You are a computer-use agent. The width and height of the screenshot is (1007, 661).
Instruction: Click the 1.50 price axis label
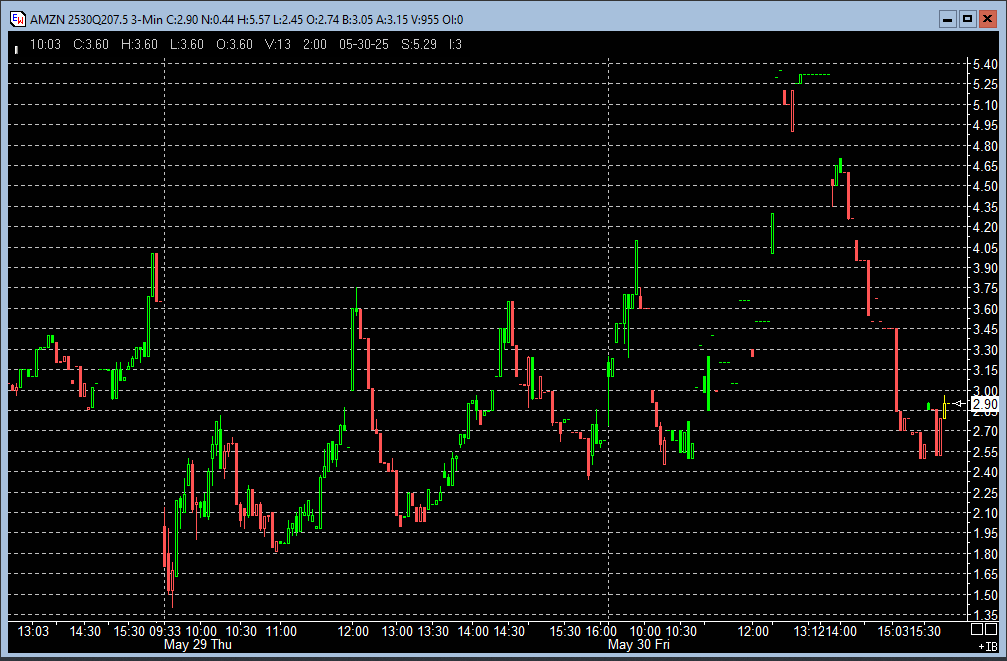[x=985, y=595]
